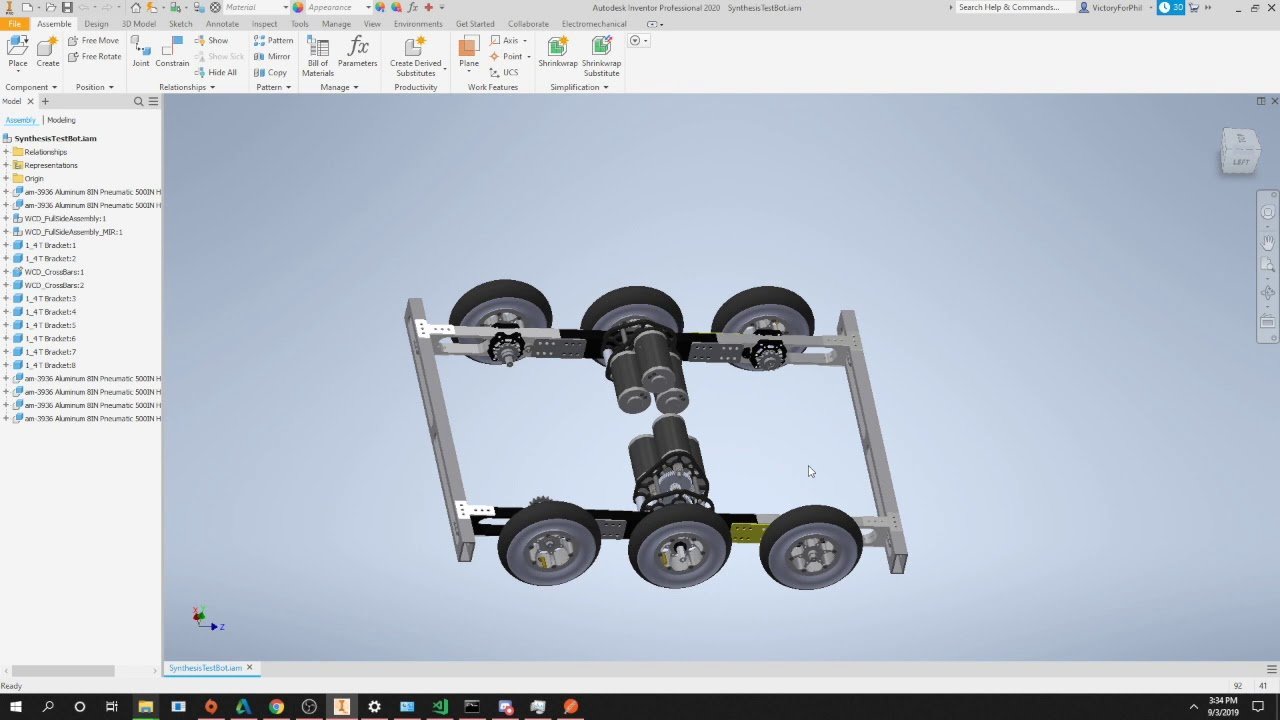Select the Joint tool
This screenshot has width=1280, height=720.
140,52
